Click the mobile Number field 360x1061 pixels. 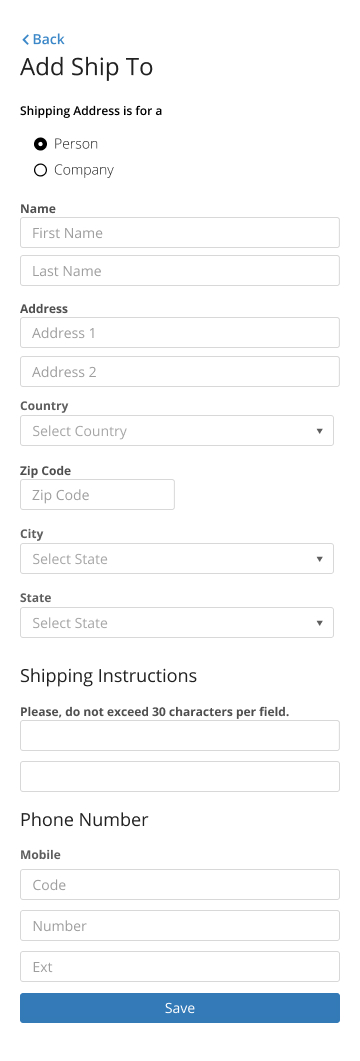tap(180, 926)
